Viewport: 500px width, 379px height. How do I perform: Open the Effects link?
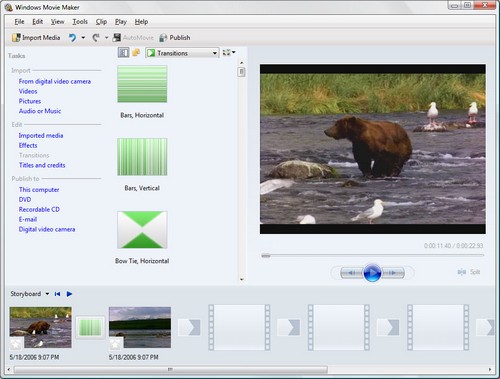[x=28, y=145]
